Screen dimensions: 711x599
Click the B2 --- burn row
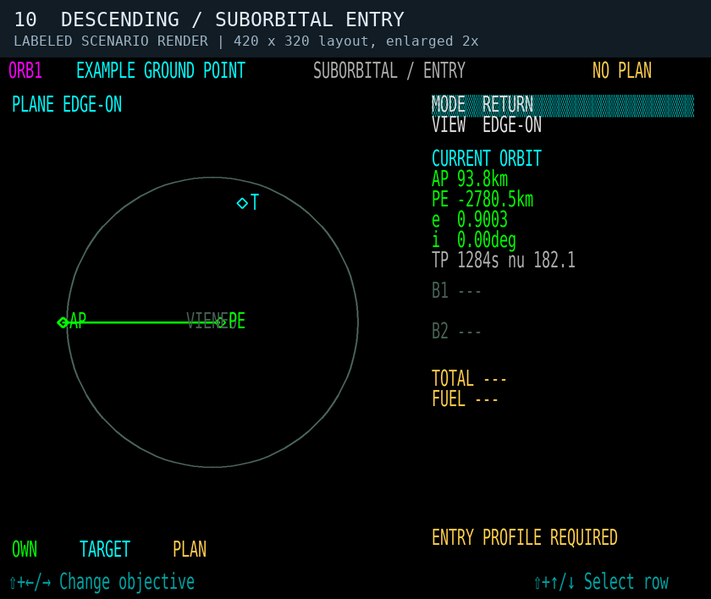coord(456,331)
